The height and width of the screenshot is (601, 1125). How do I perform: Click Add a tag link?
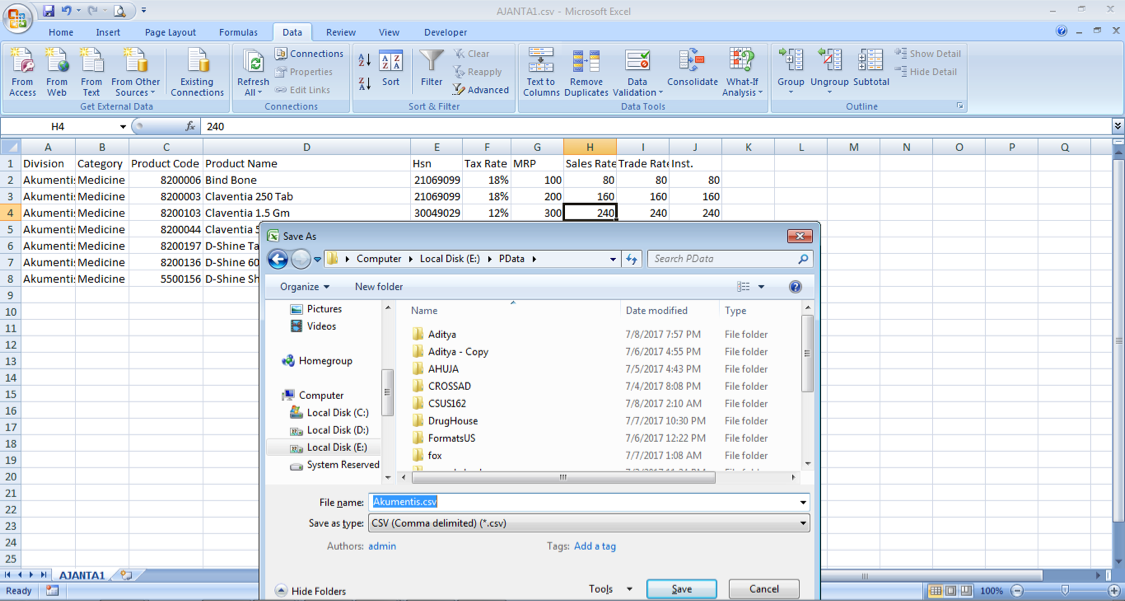point(595,546)
